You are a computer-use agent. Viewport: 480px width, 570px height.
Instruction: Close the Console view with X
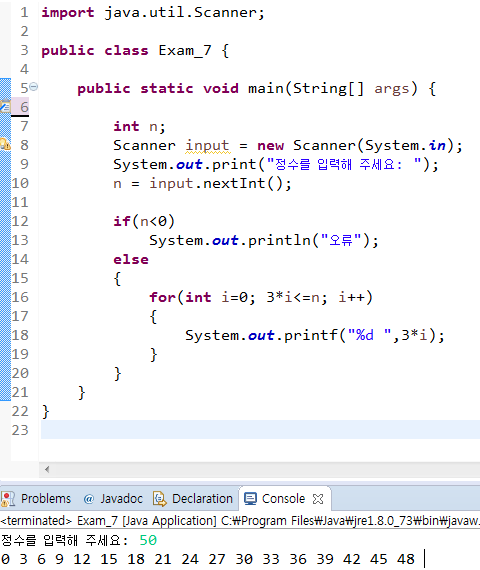pos(317,499)
